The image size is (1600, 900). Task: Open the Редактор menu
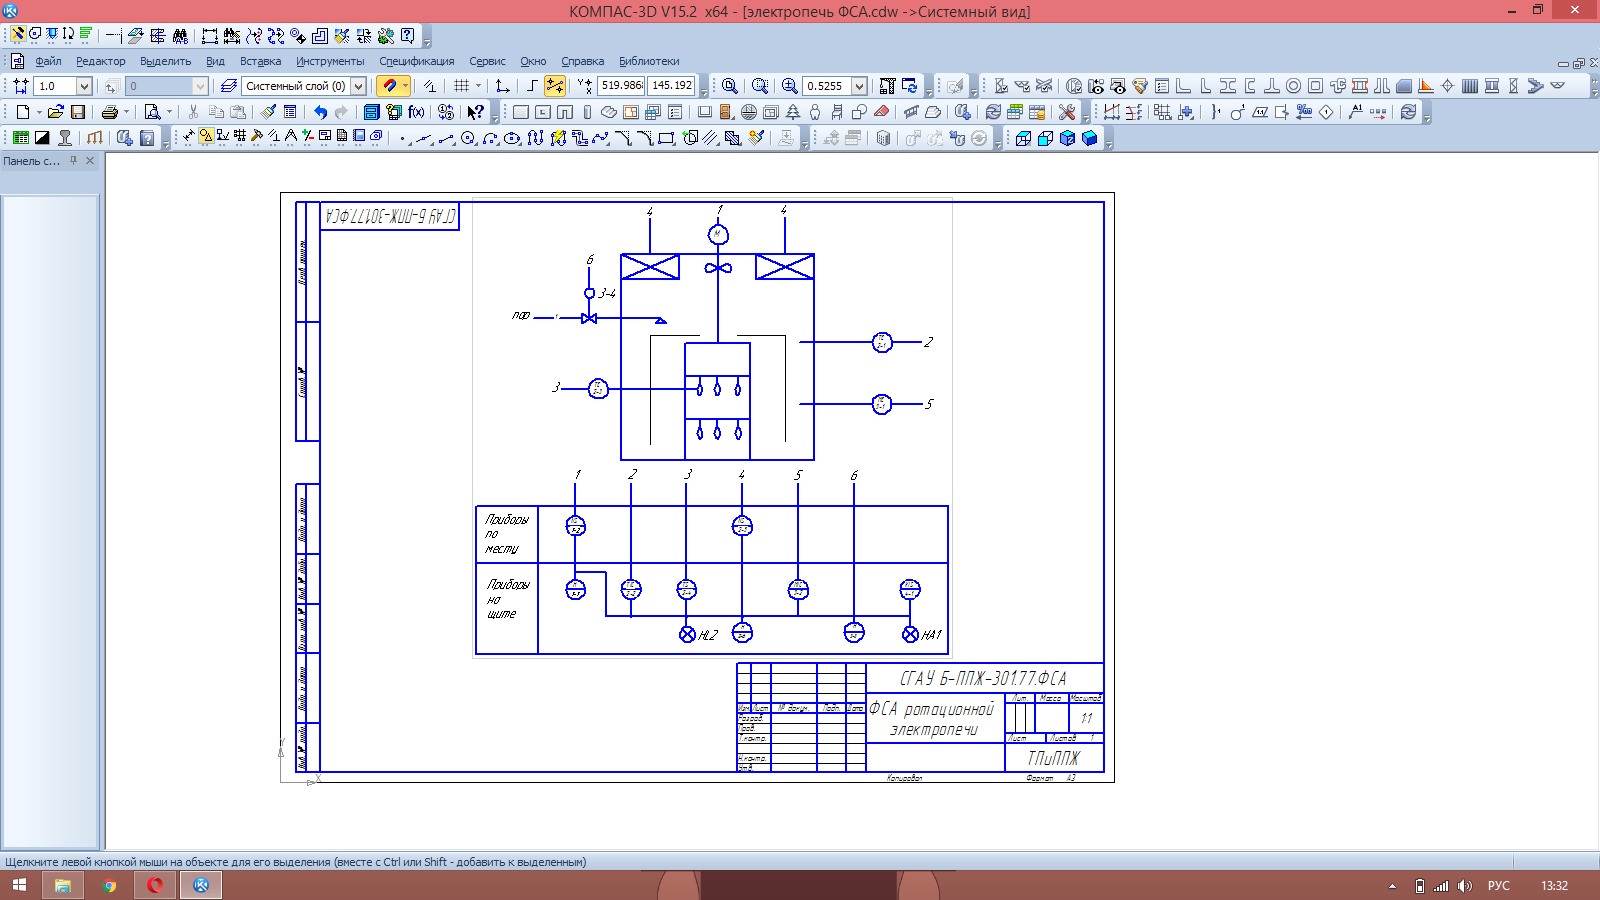(100, 61)
